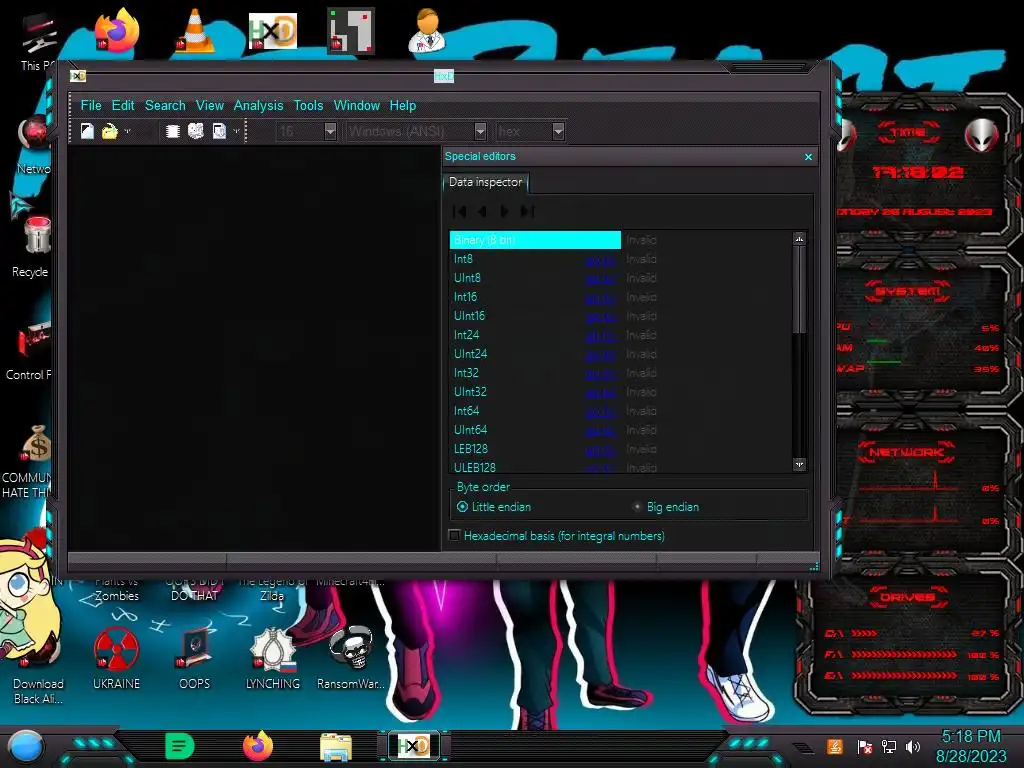Expand the arrow next to Open icon
This screenshot has width=1024, height=768.
click(127, 131)
